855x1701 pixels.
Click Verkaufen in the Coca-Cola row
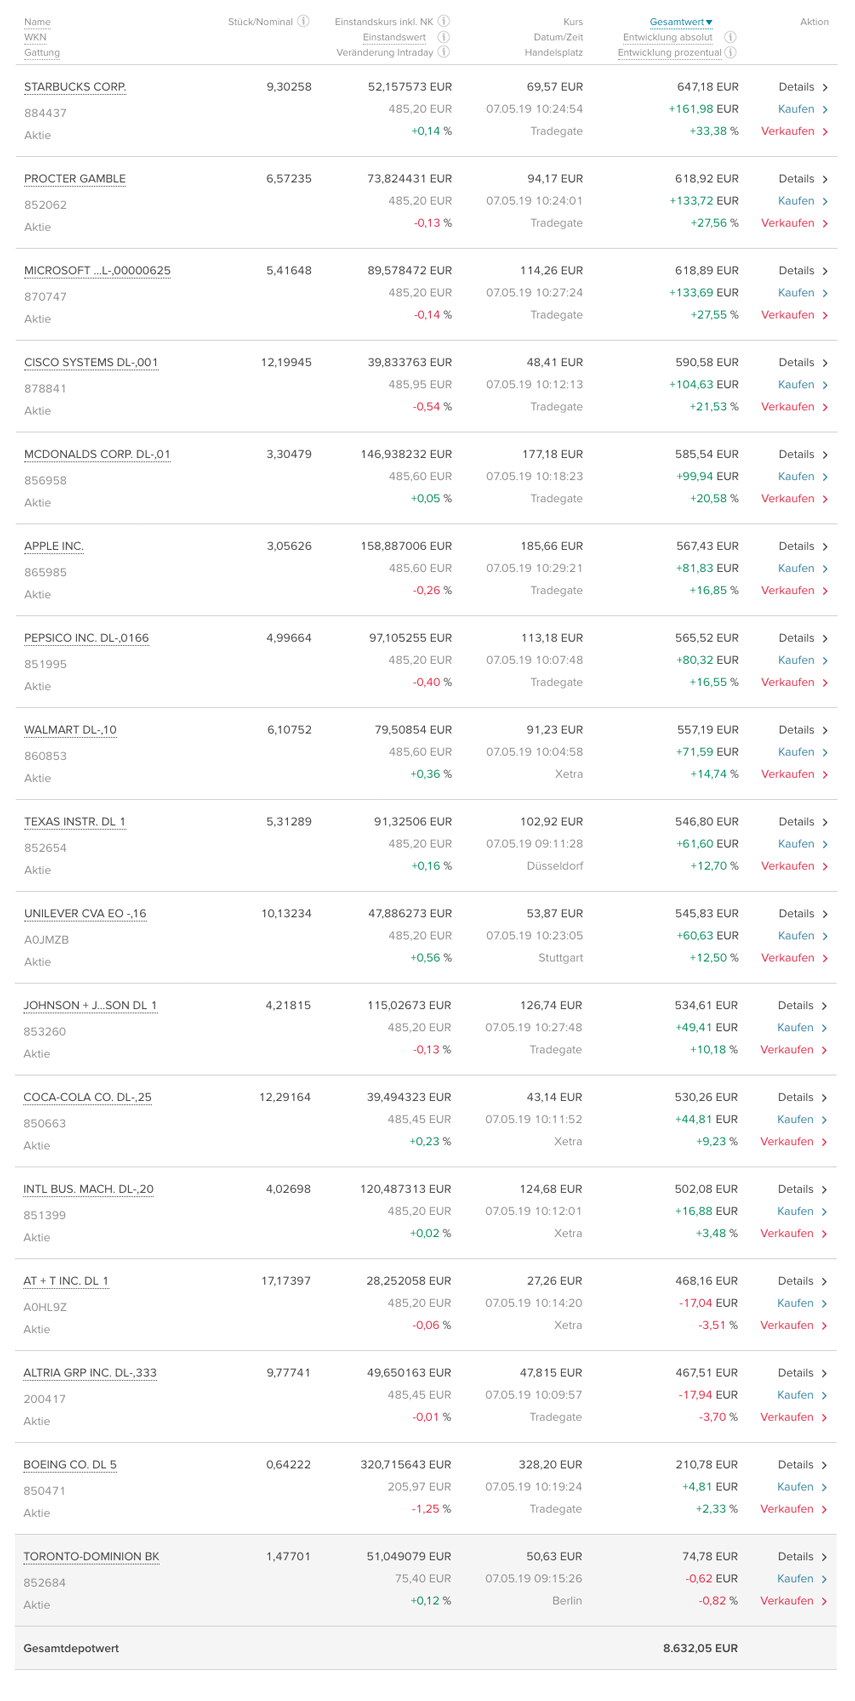tap(787, 1141)
